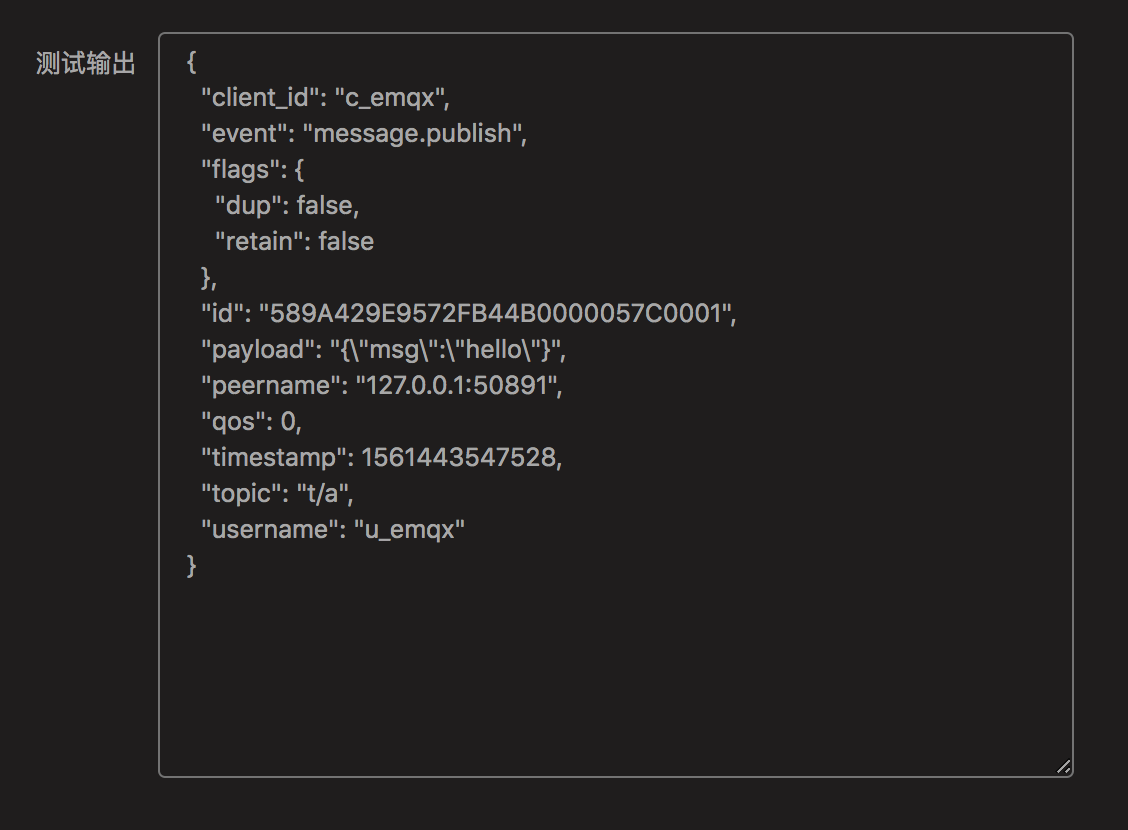1128x830 pixels.
Task: Click the "u_emqx" username value
Action: pyautogui.click(x=409, y=530)
